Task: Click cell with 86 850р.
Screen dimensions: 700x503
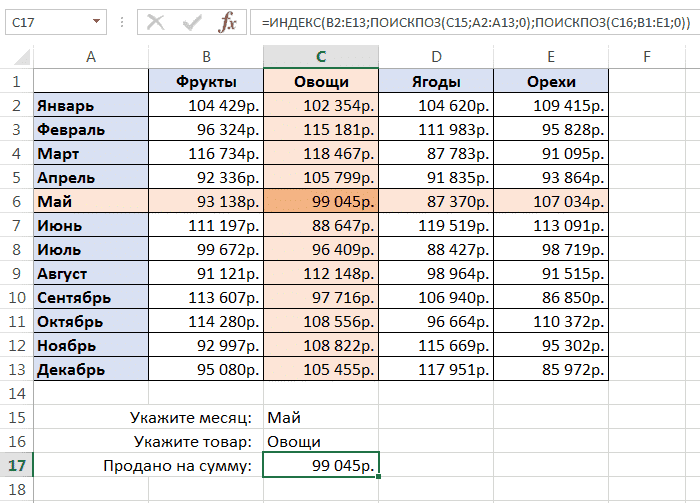Action: pos(551,297)
